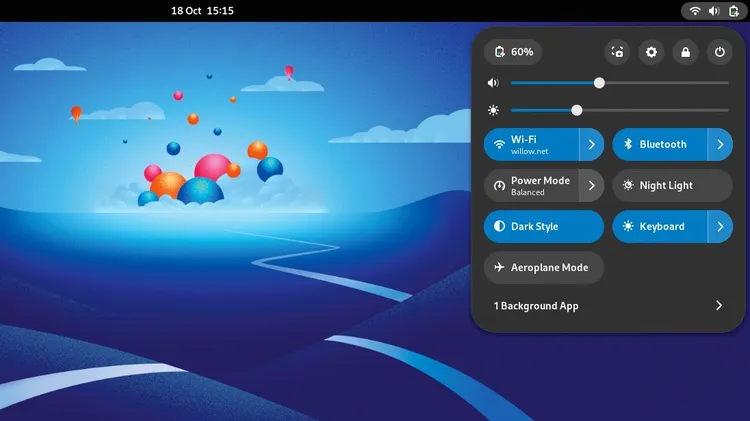Expand Keyboard backlight options

pyautogui.click(x=720, y=227)
